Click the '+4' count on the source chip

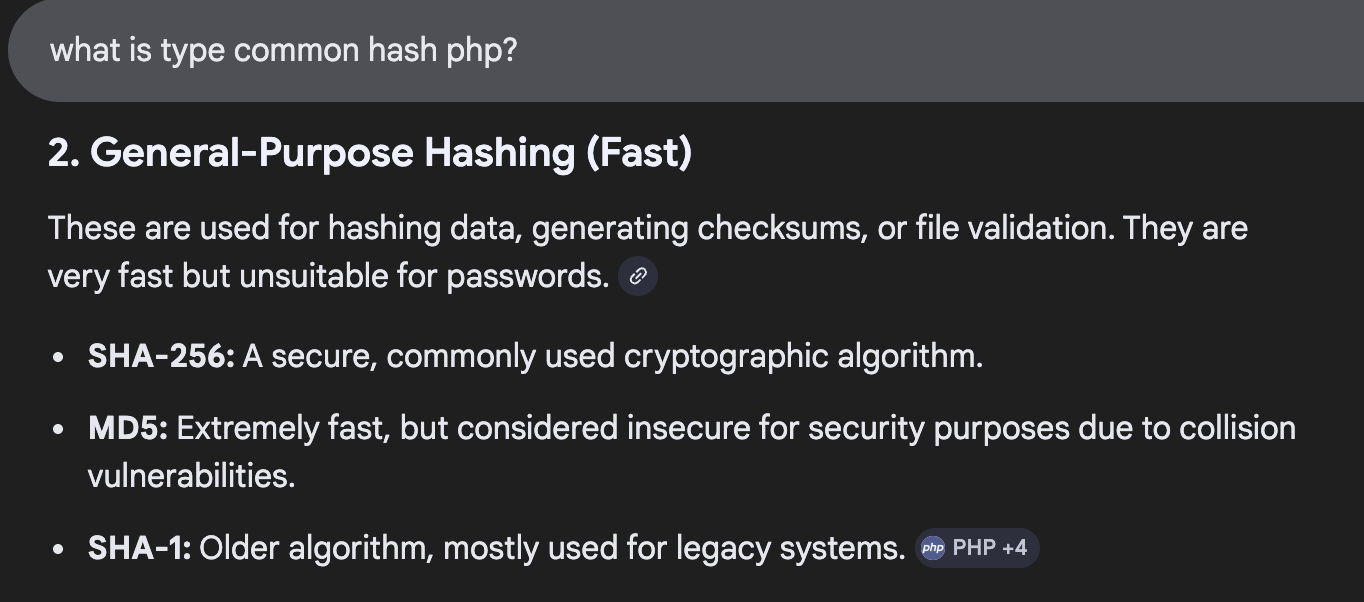1017,547
